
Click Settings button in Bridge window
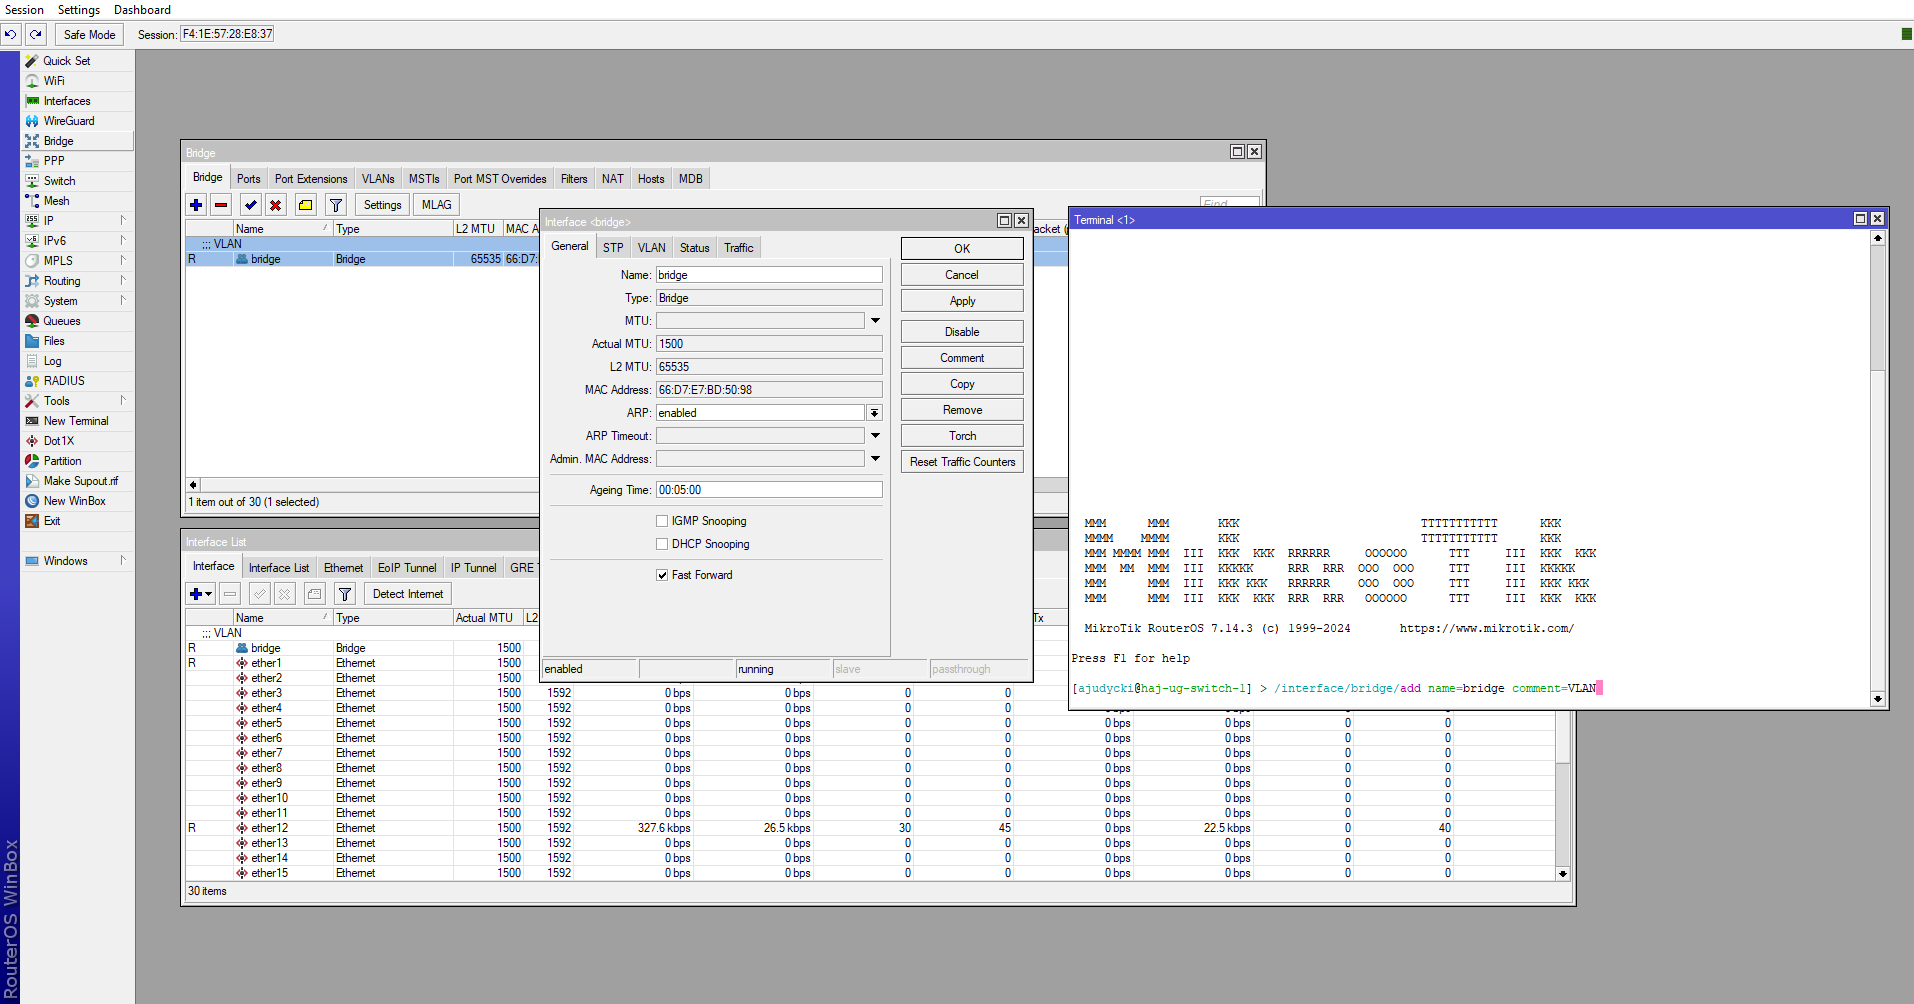[382, 205]
